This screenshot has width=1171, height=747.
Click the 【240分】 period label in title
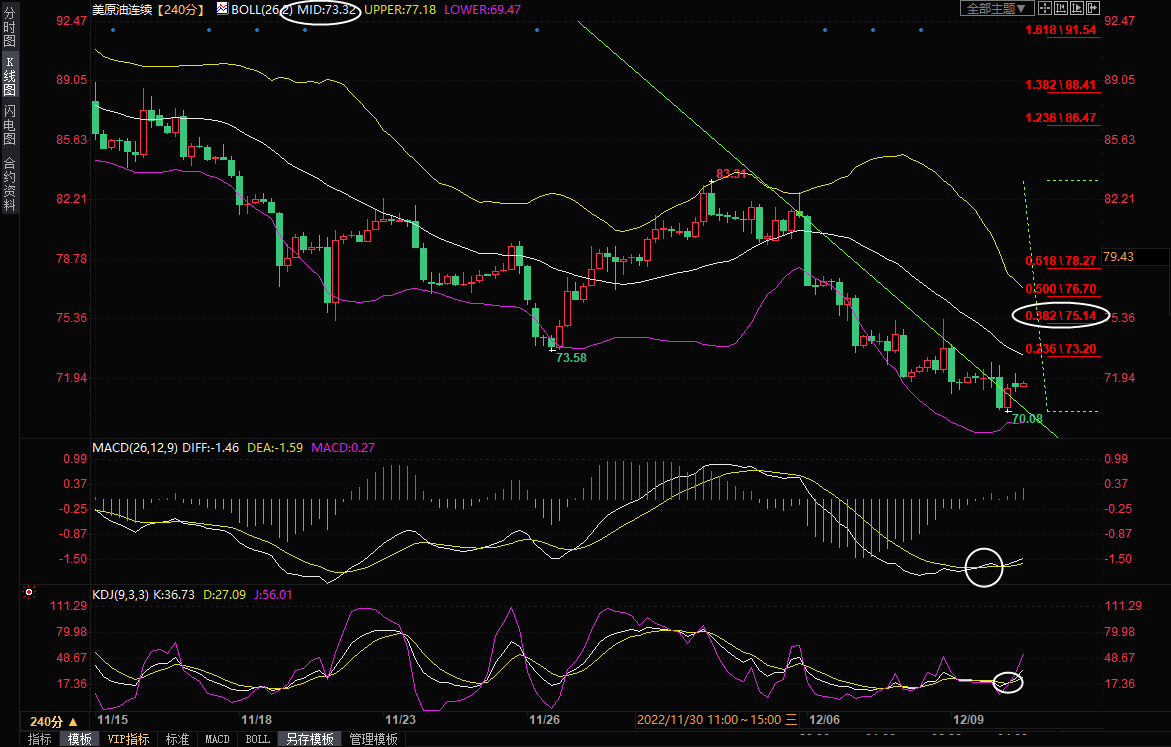[x=180, y=9]
